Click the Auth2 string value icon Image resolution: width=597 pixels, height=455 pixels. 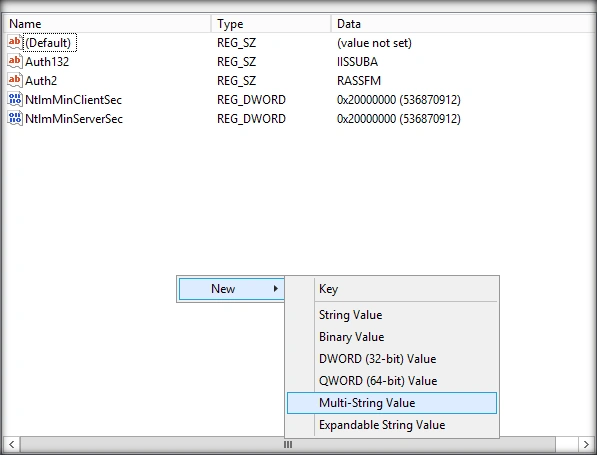point(14,80)
